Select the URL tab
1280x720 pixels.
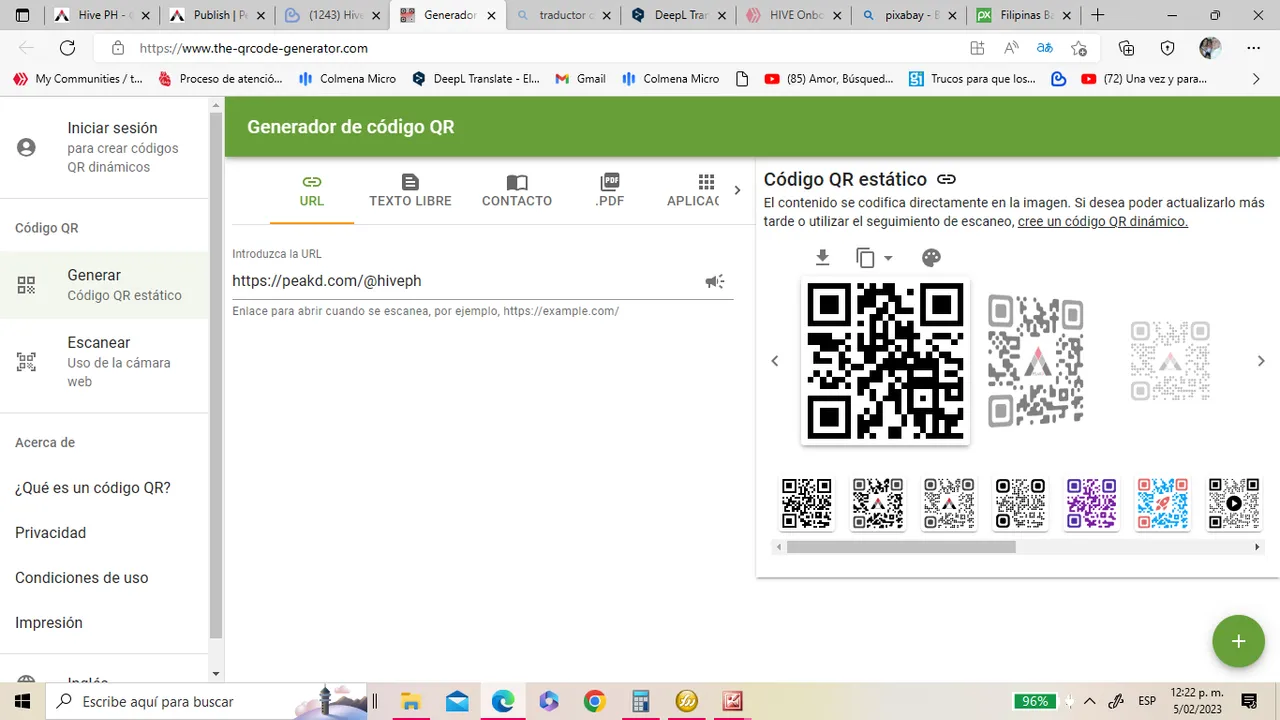[x=312, y=190]
